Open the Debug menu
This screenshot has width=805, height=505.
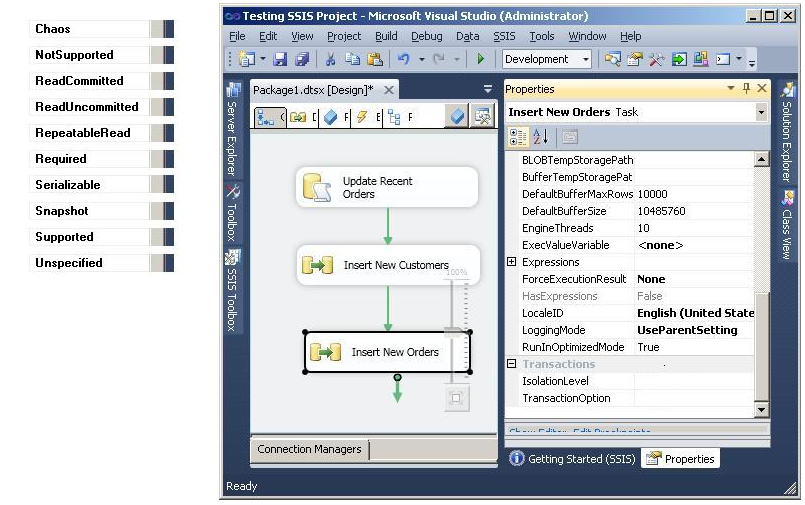(427, 36)
